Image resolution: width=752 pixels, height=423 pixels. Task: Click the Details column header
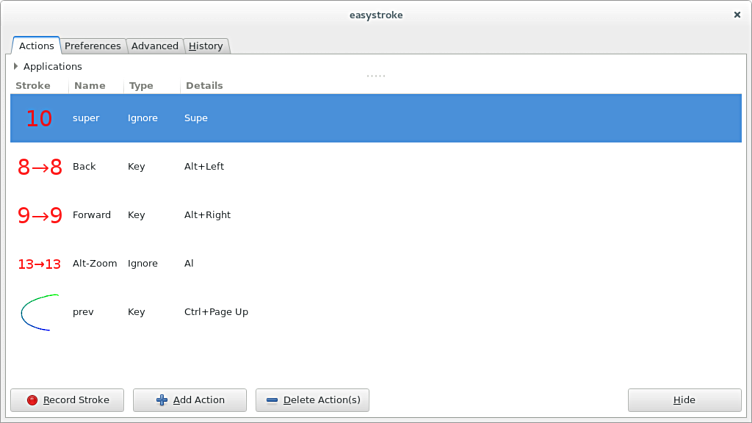[204, 86]
